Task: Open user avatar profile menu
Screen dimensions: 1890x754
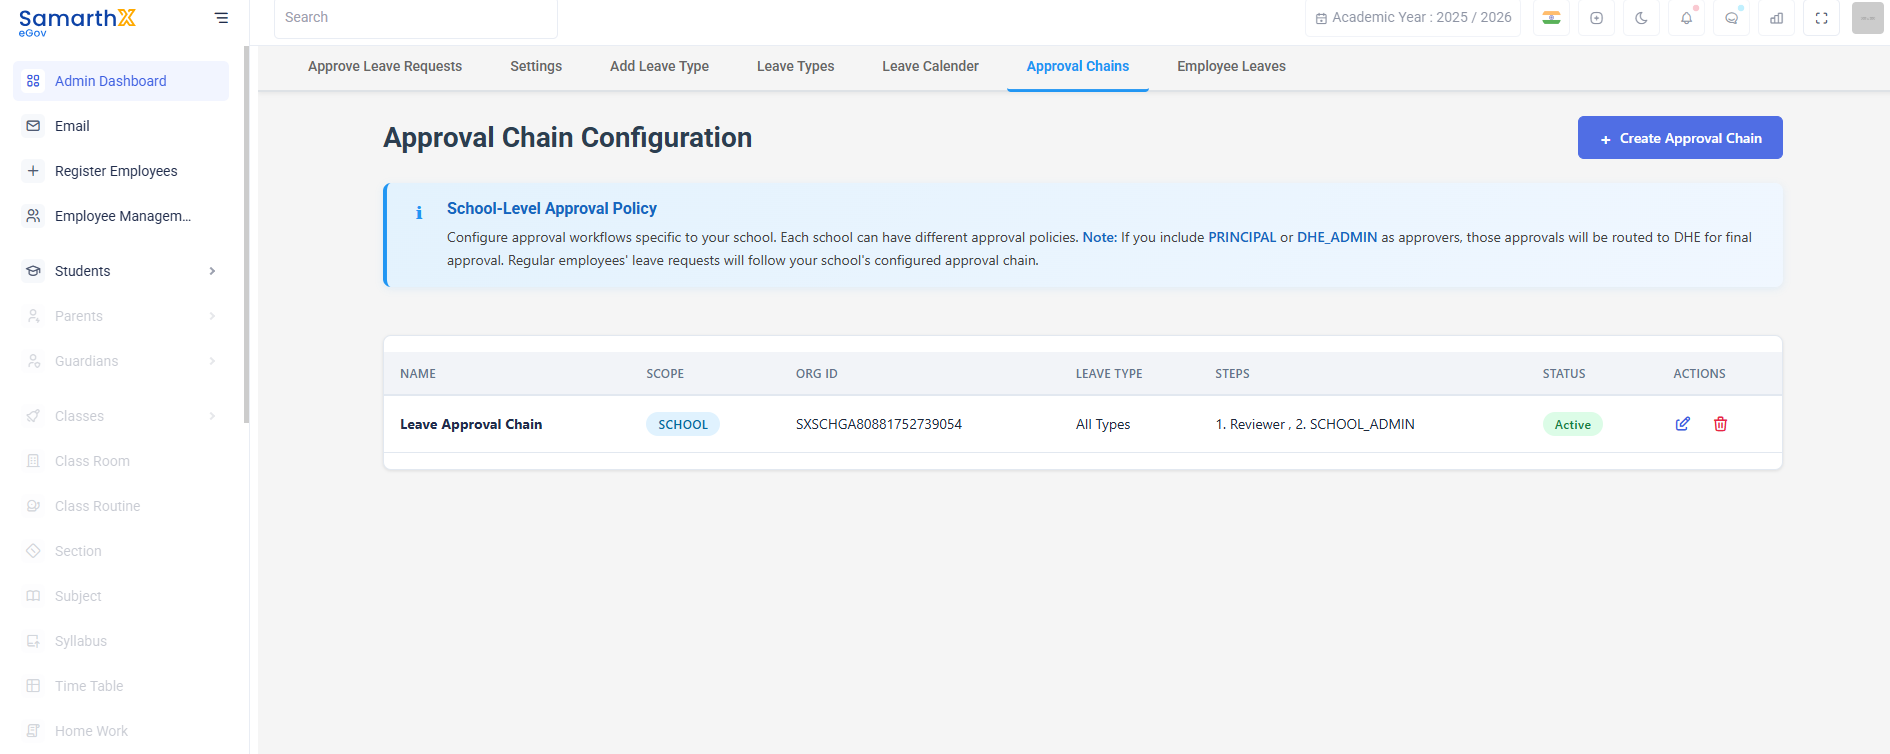Action: click(x=1868, y=18)
